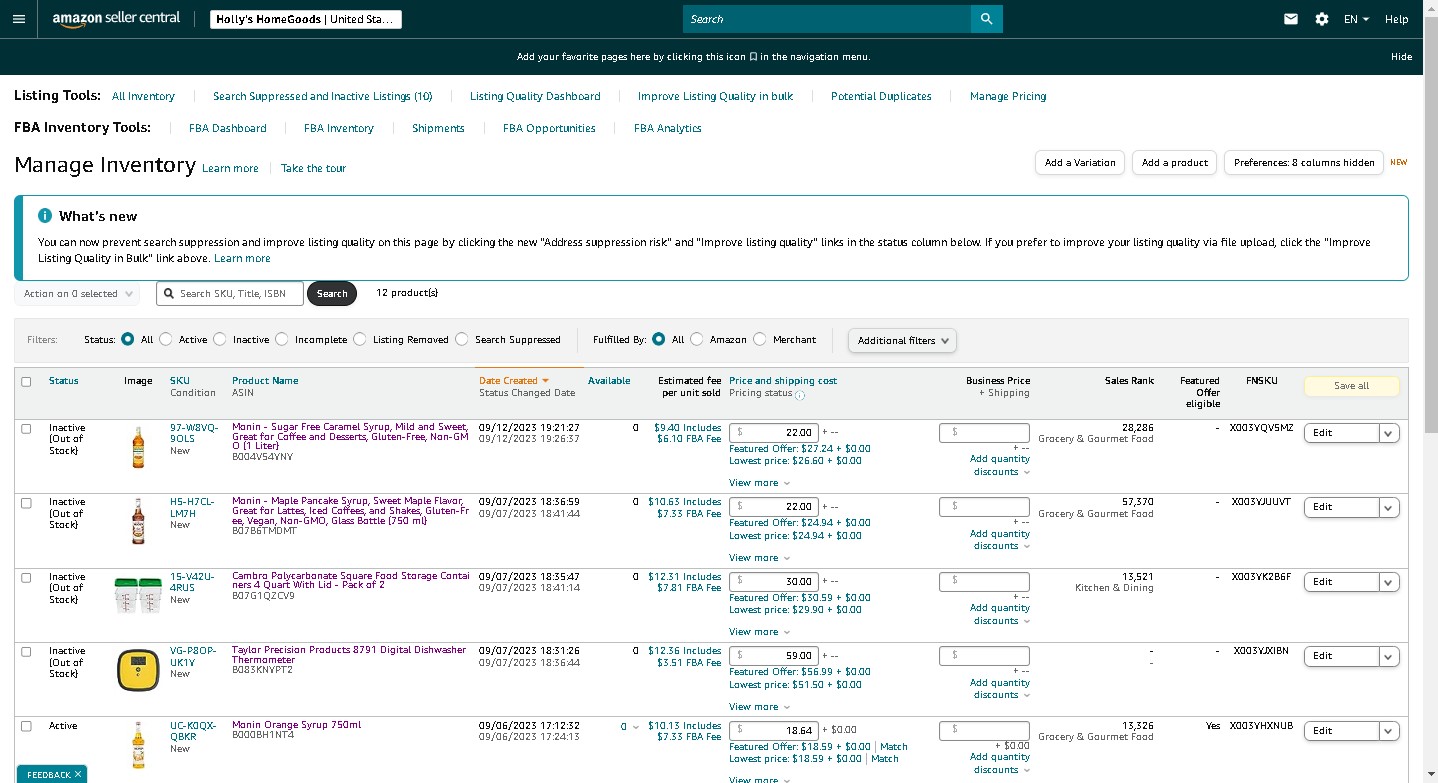
Task: Open Search Suppressed and Inactive Listings
Action: 323,97
